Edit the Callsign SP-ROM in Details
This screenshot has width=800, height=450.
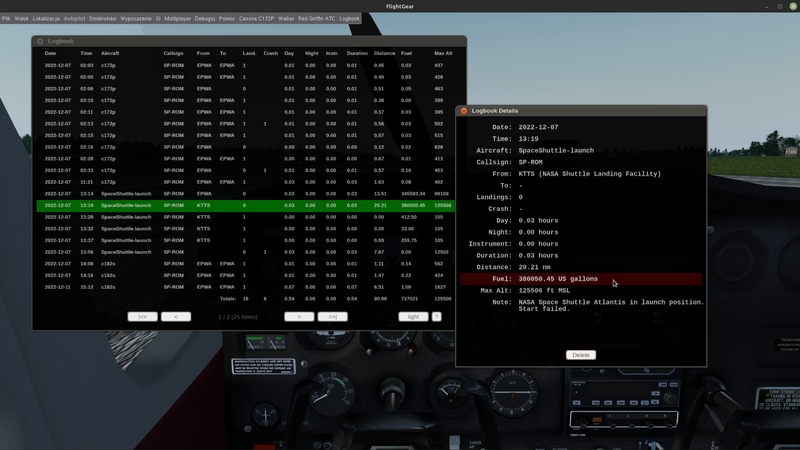click(531, 162)
